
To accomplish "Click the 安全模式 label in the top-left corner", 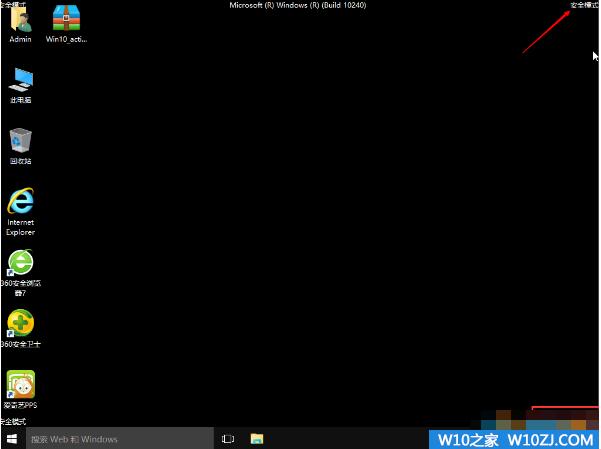I will click(x=12, y=5).
